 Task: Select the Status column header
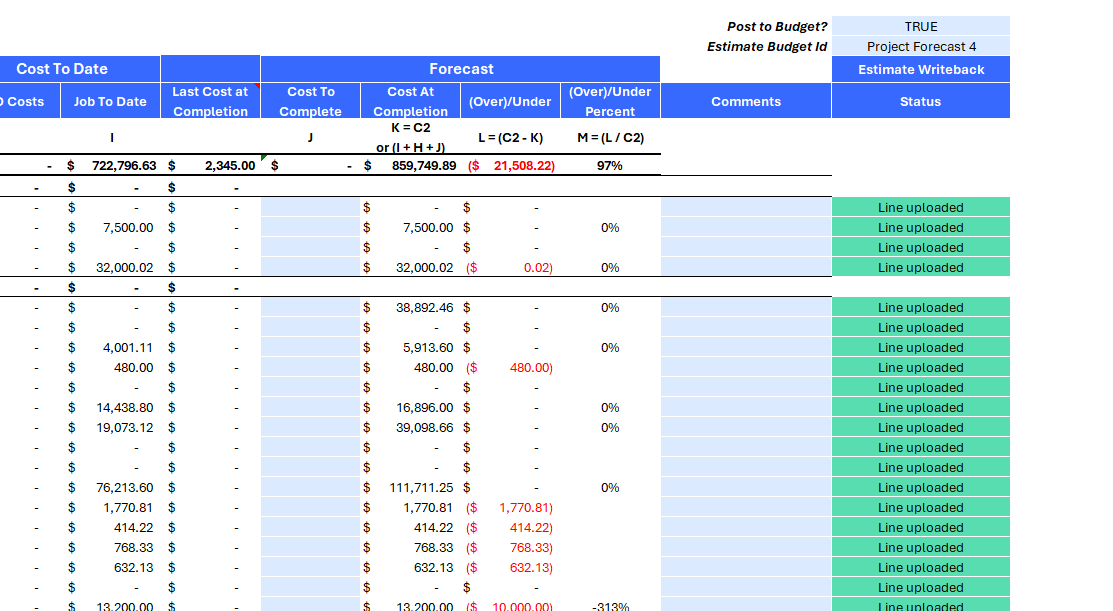pyautogui.click(x=920, y=101)
